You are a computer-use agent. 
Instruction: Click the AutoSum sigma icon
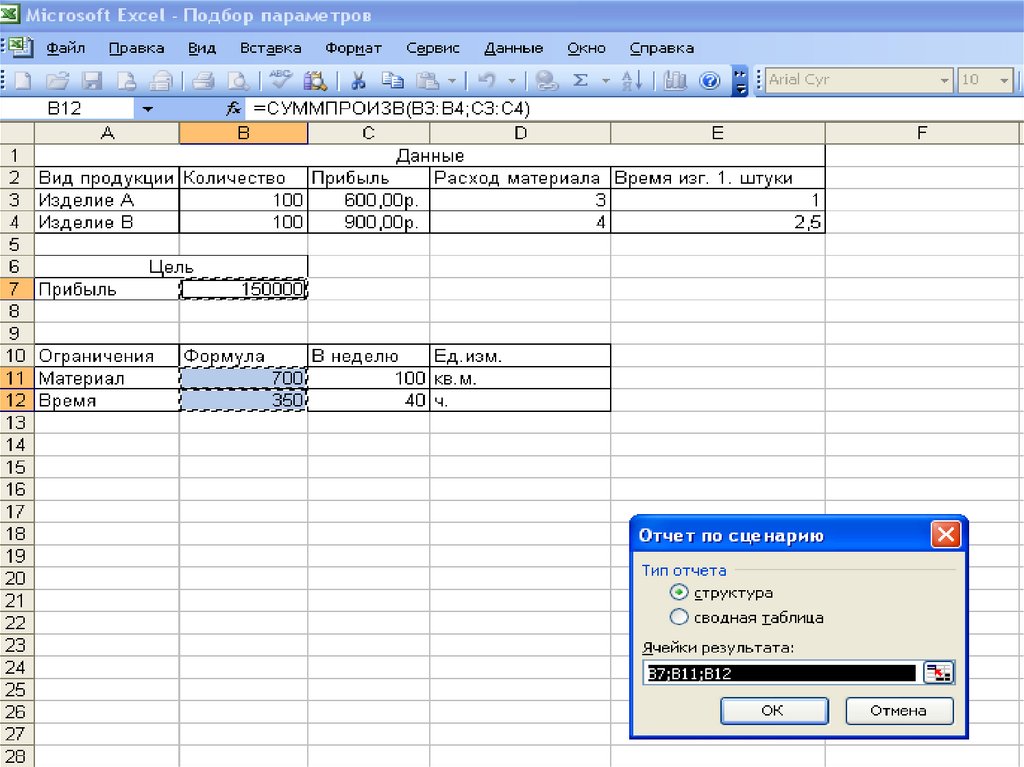point(580,80)
